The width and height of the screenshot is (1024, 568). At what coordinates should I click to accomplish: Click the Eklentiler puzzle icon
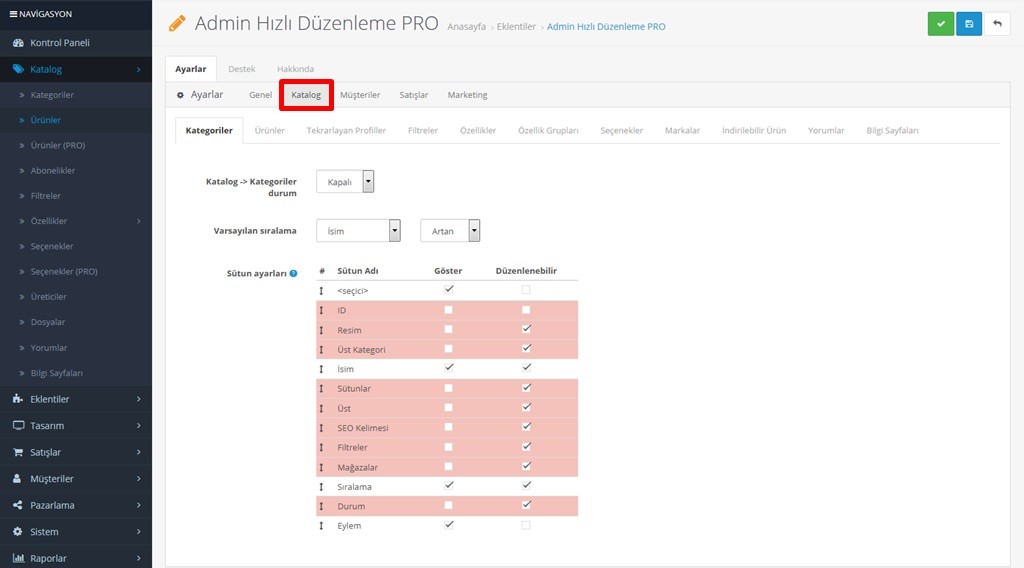click(x=18, y=399)
